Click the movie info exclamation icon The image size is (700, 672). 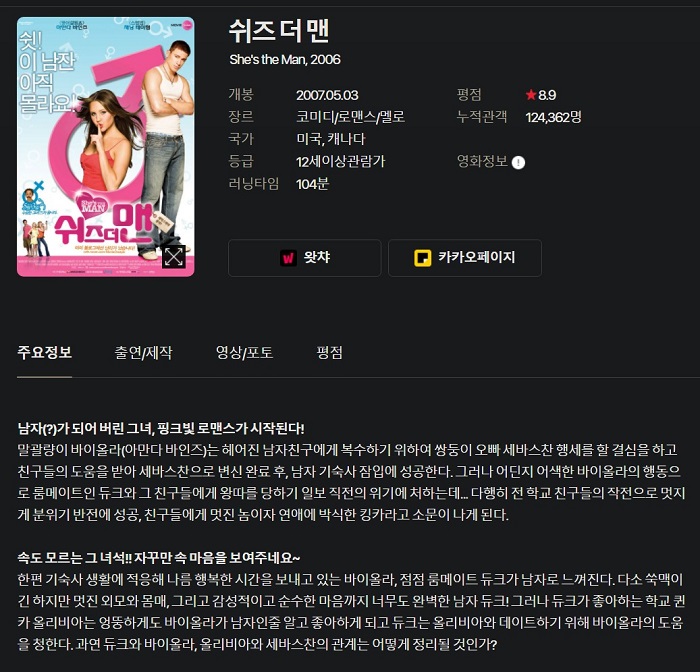tap(518, 163)
